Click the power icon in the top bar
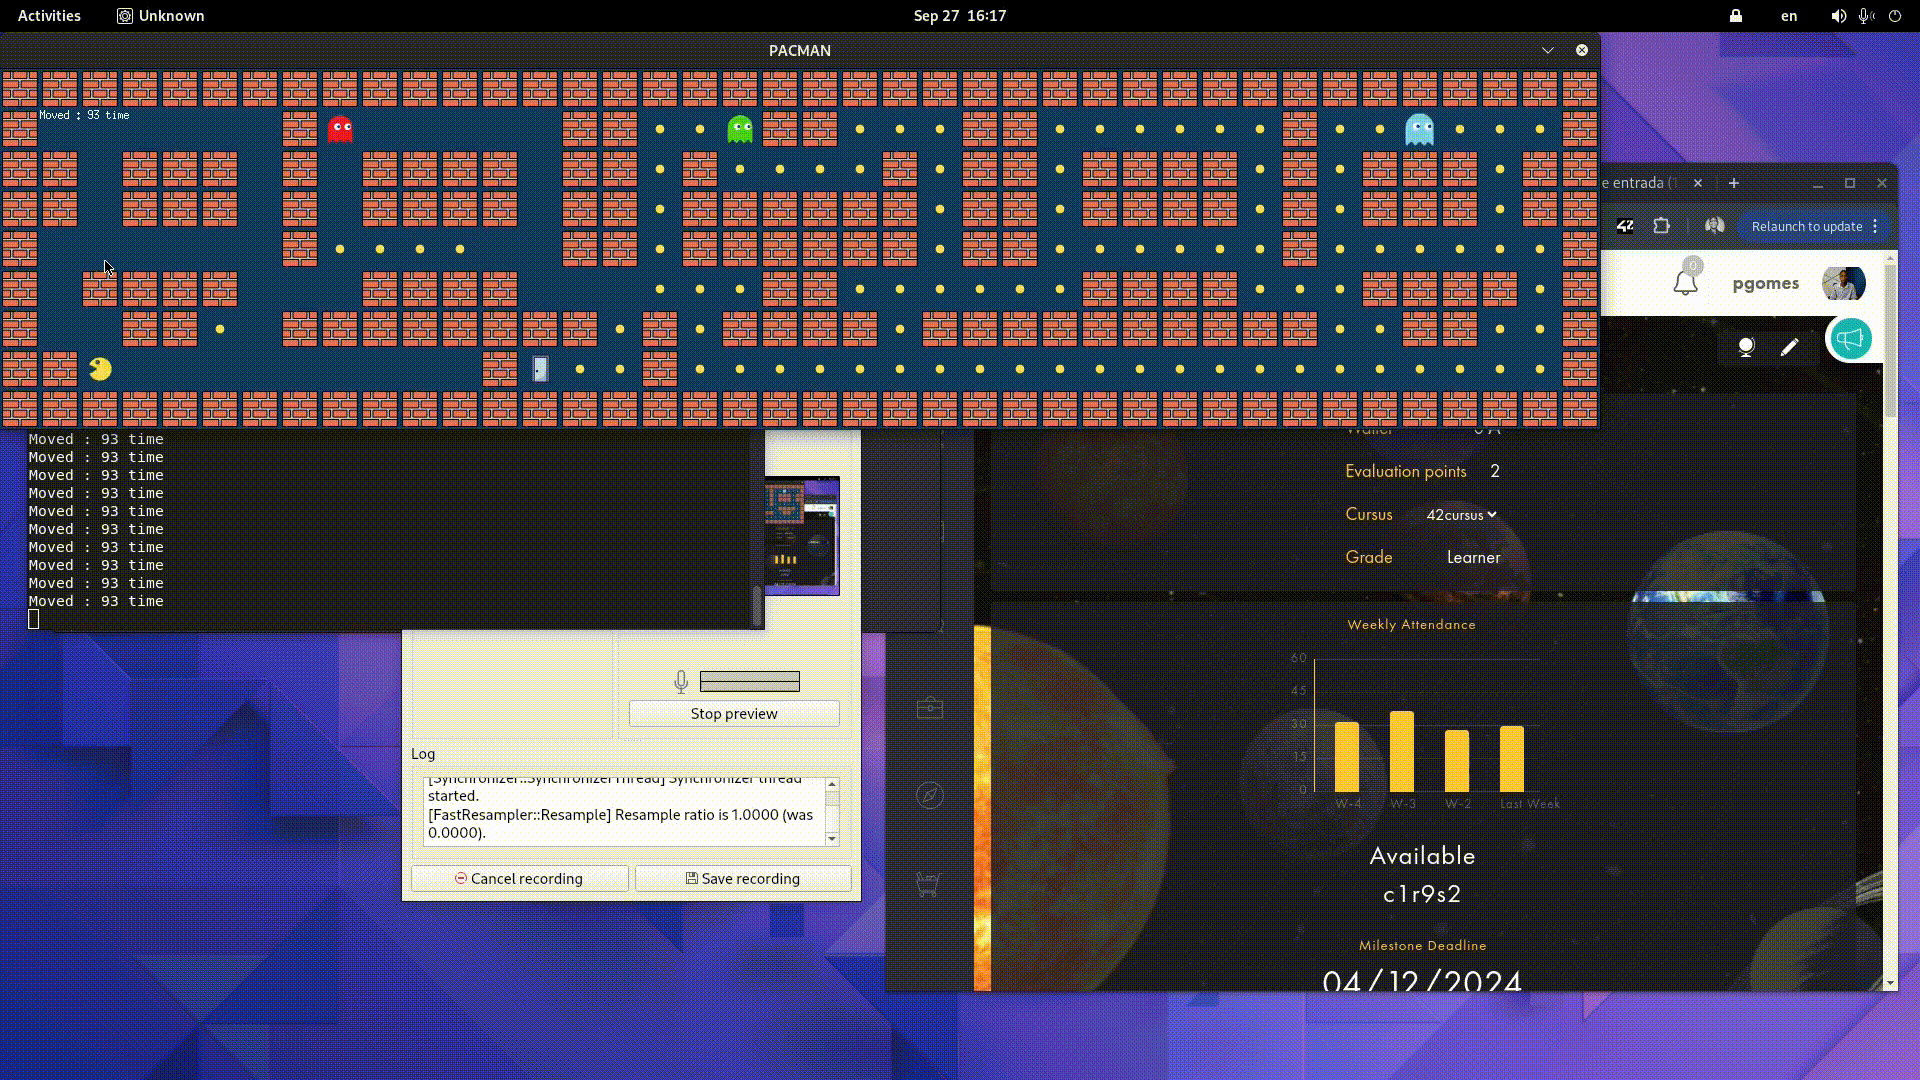The height and width of the screenshot is (1080, 1920). (x=1895, y=16)
